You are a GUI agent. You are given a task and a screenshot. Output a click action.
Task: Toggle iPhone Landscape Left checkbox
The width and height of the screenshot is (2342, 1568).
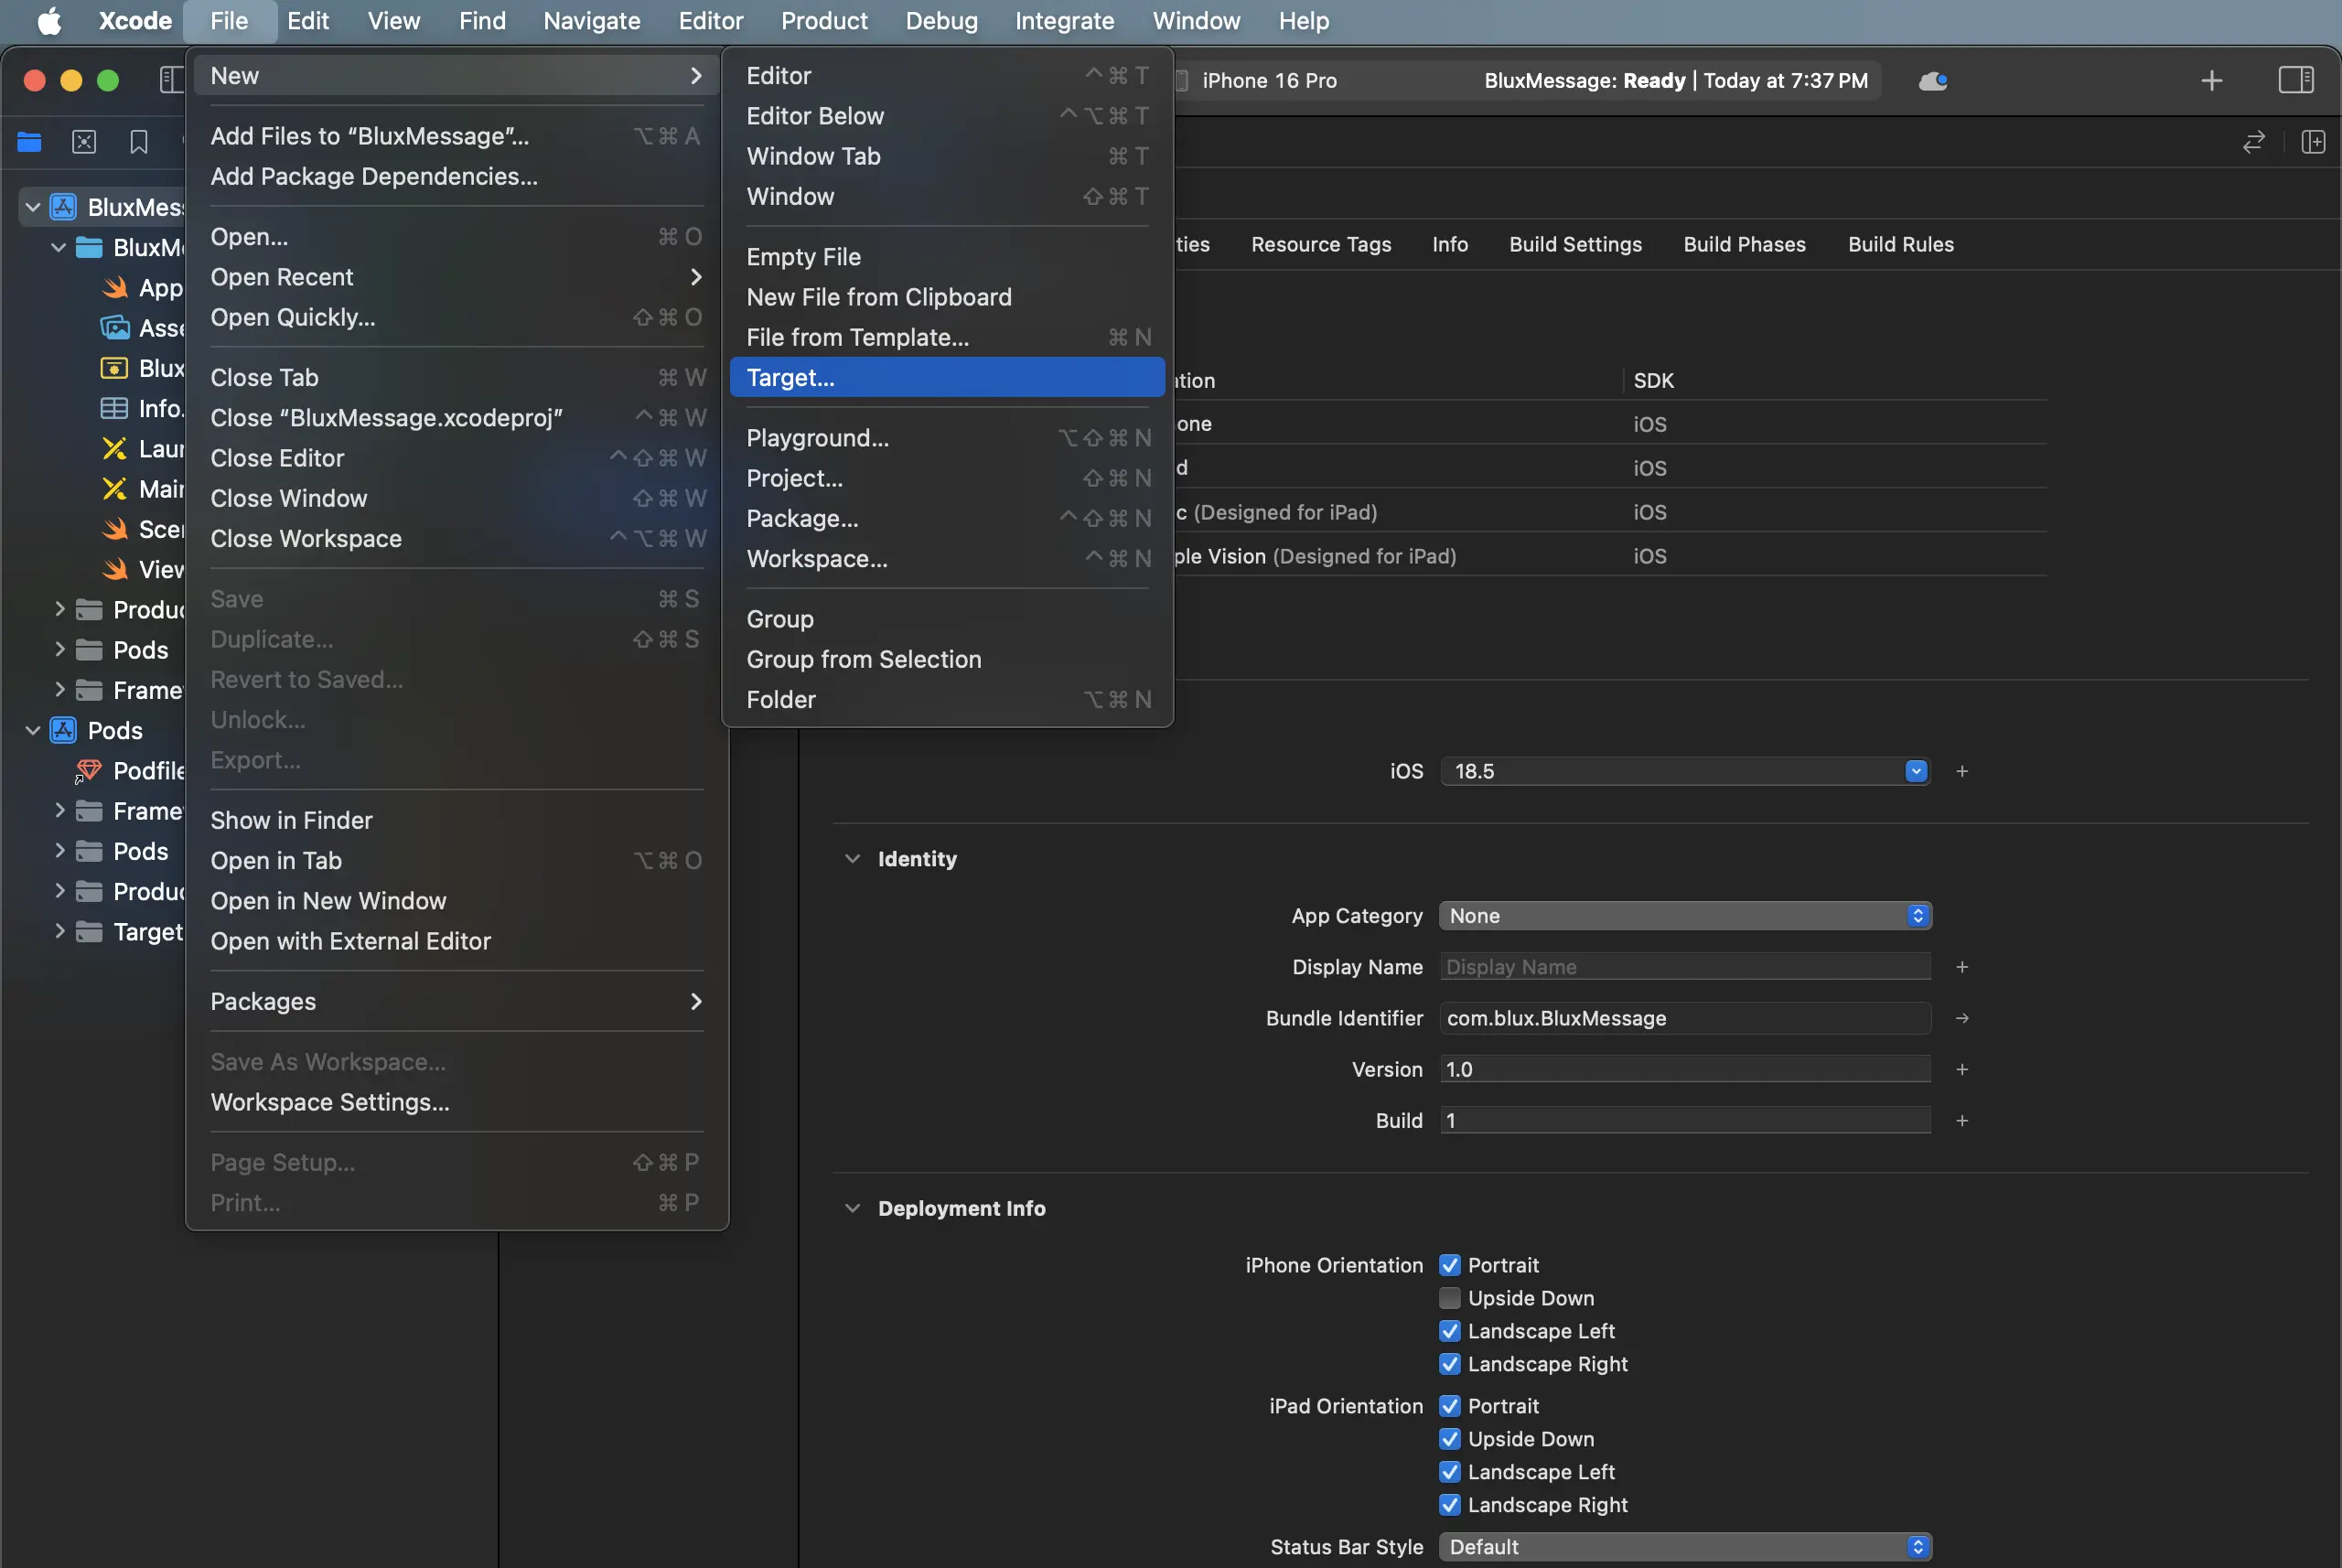1450,1331
